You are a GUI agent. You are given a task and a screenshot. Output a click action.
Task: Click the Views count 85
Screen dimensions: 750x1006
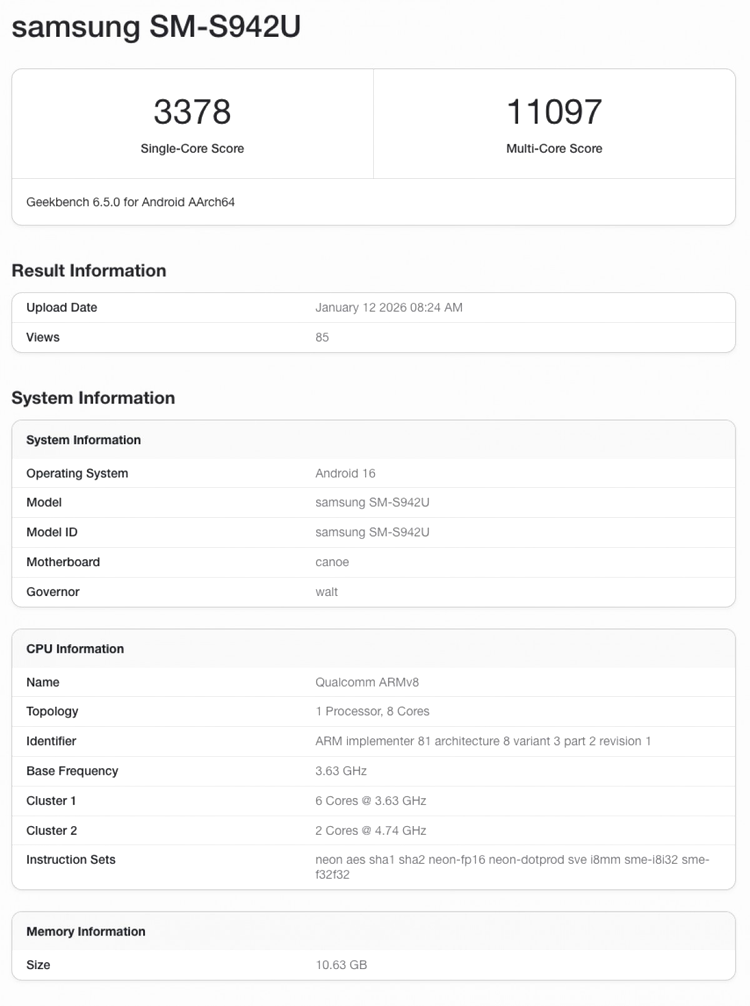[x=322, y=338]
